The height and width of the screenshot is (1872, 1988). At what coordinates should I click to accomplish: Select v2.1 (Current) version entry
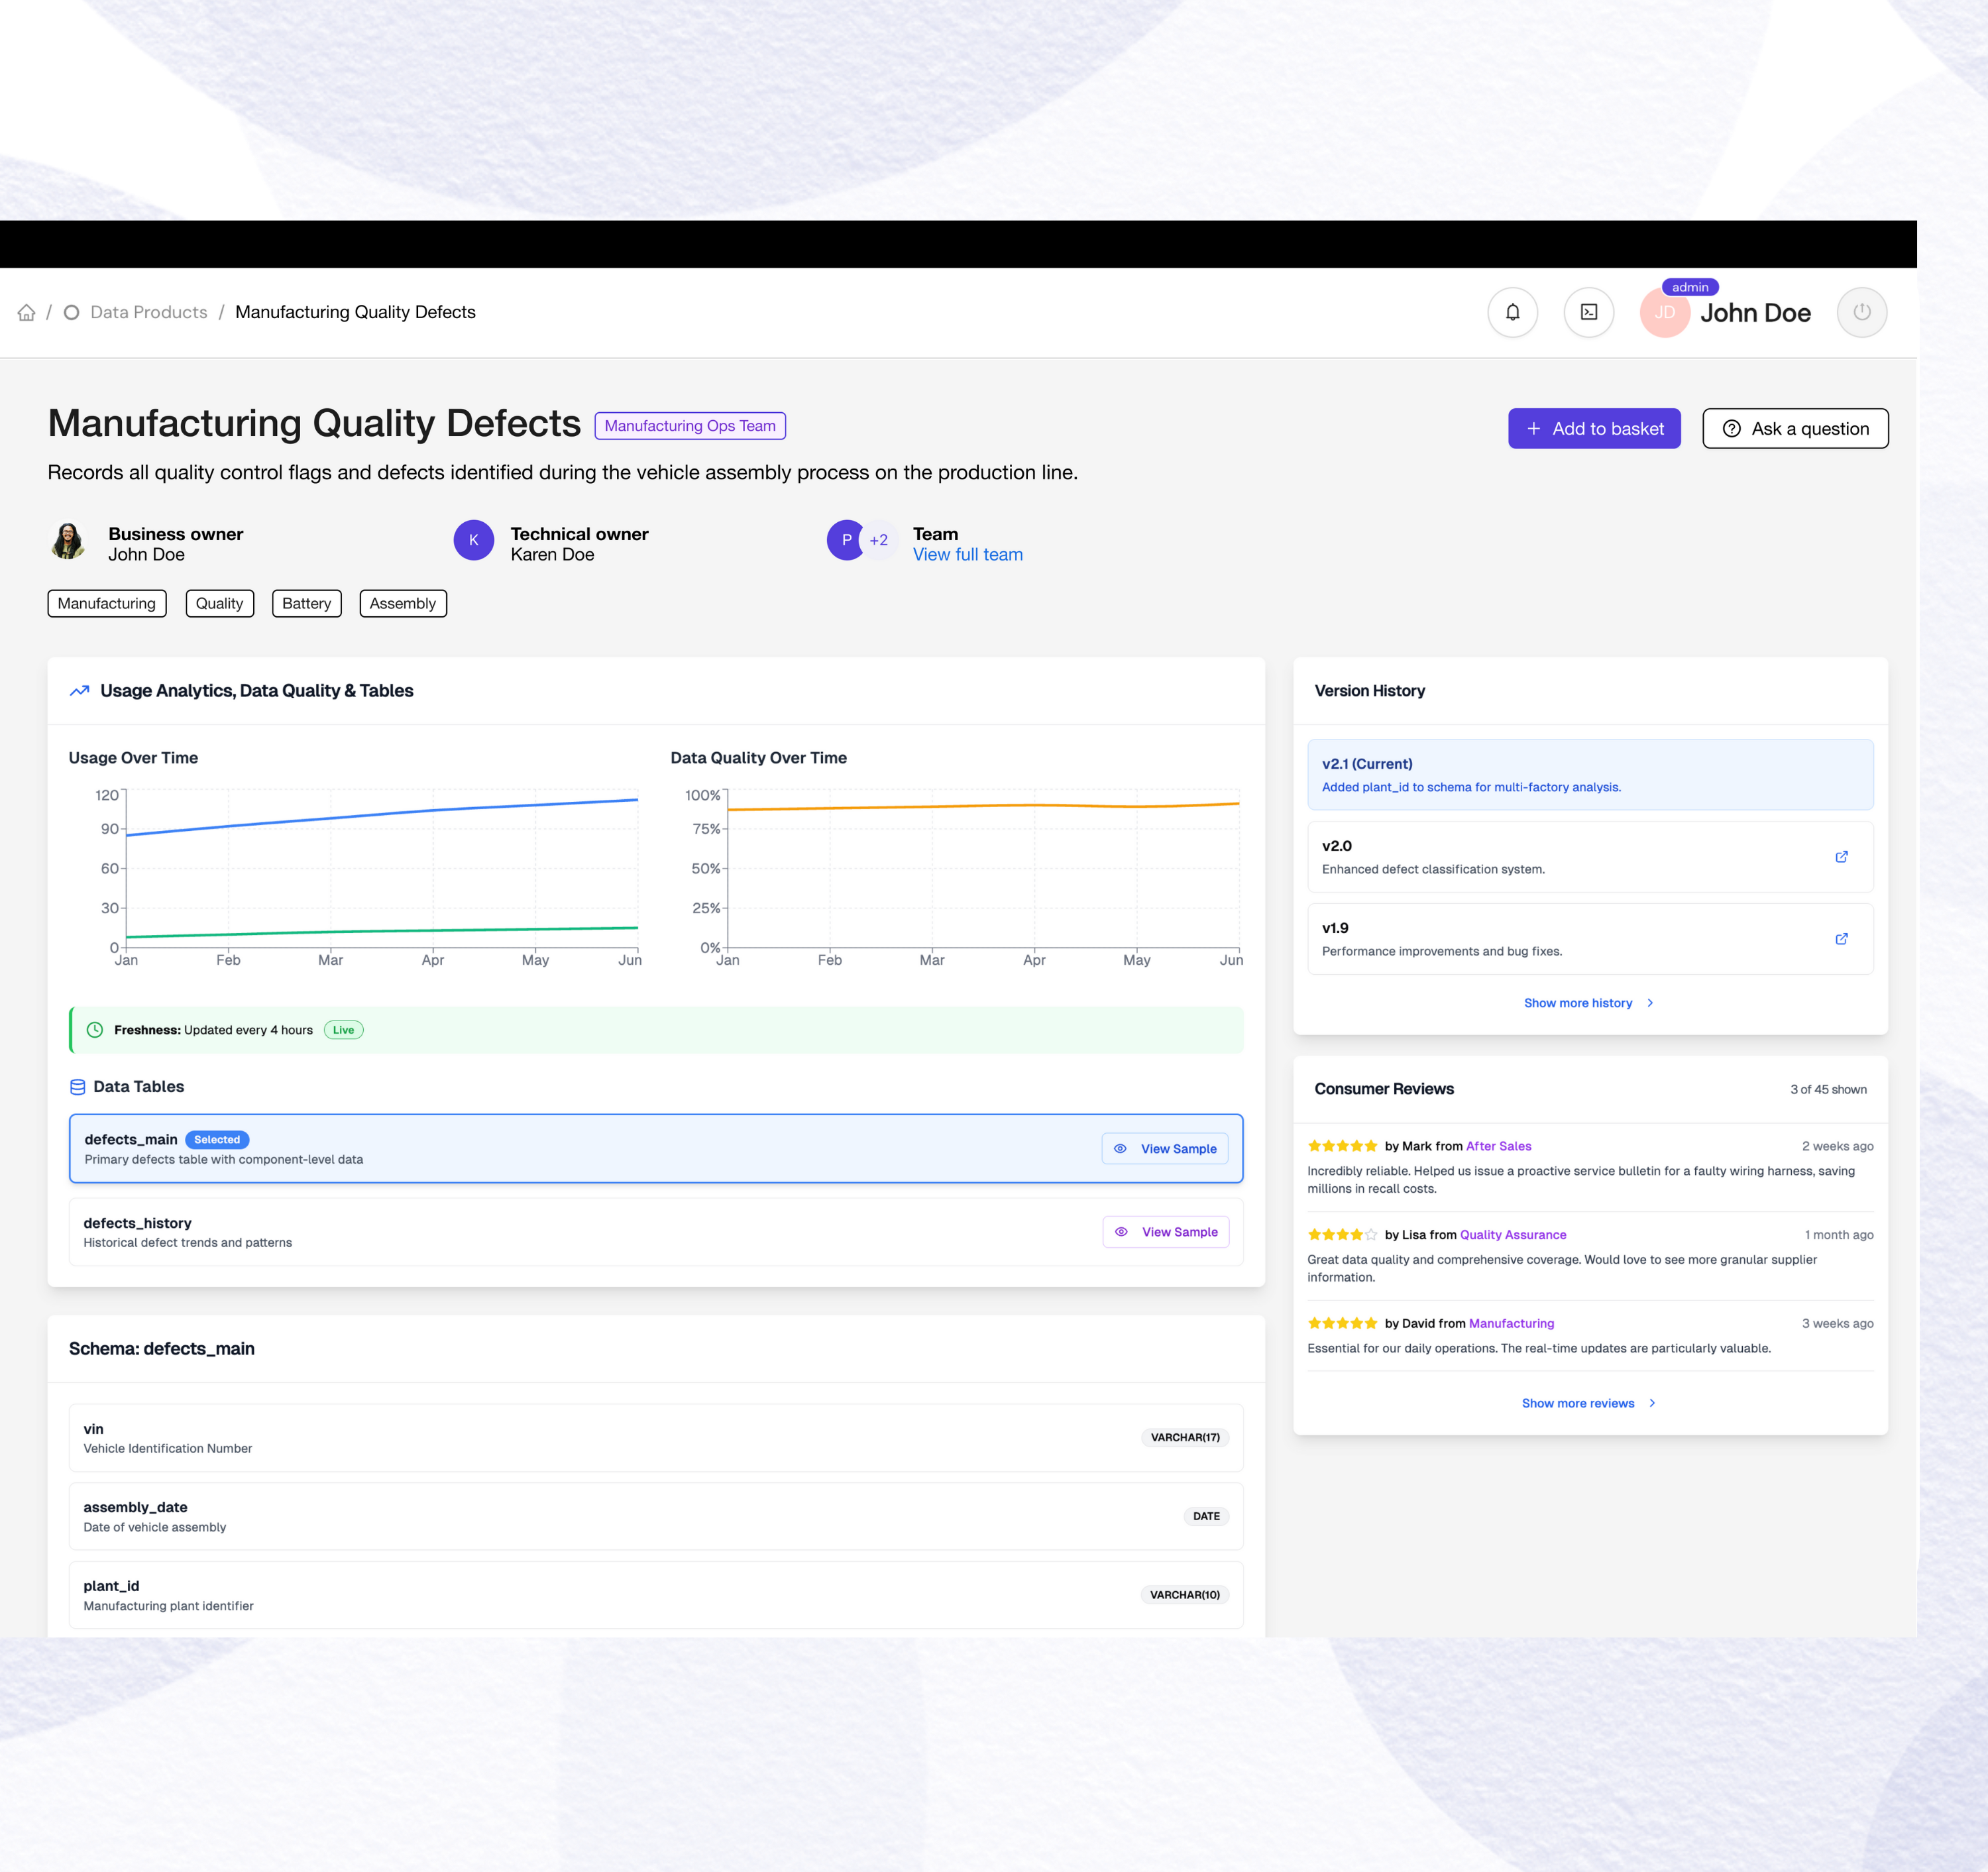pyautogui.click(x=1590, y=775)
